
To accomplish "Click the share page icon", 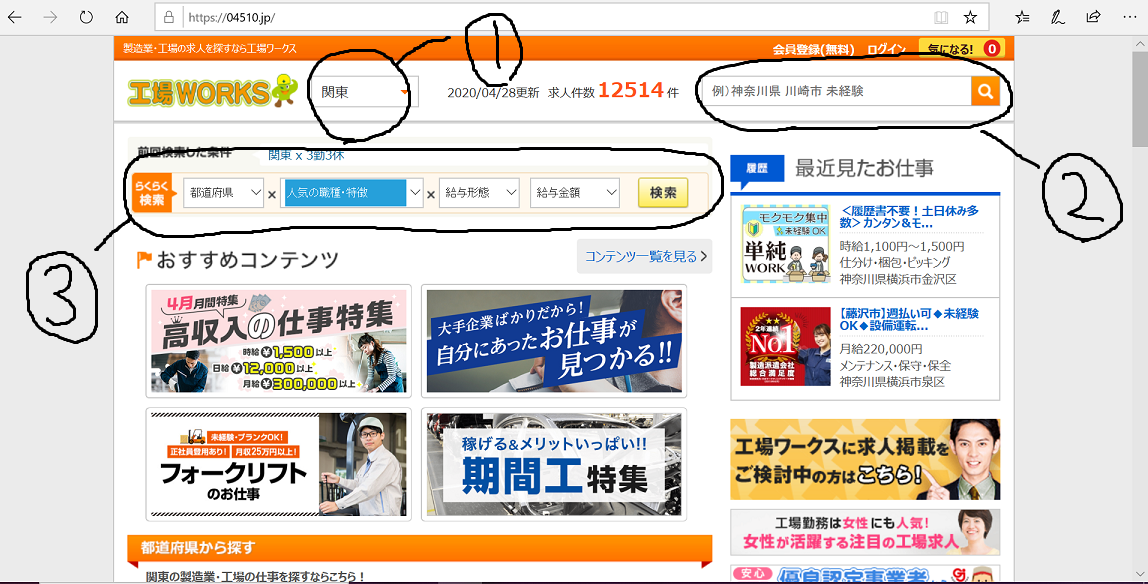I will (1093, 17).
